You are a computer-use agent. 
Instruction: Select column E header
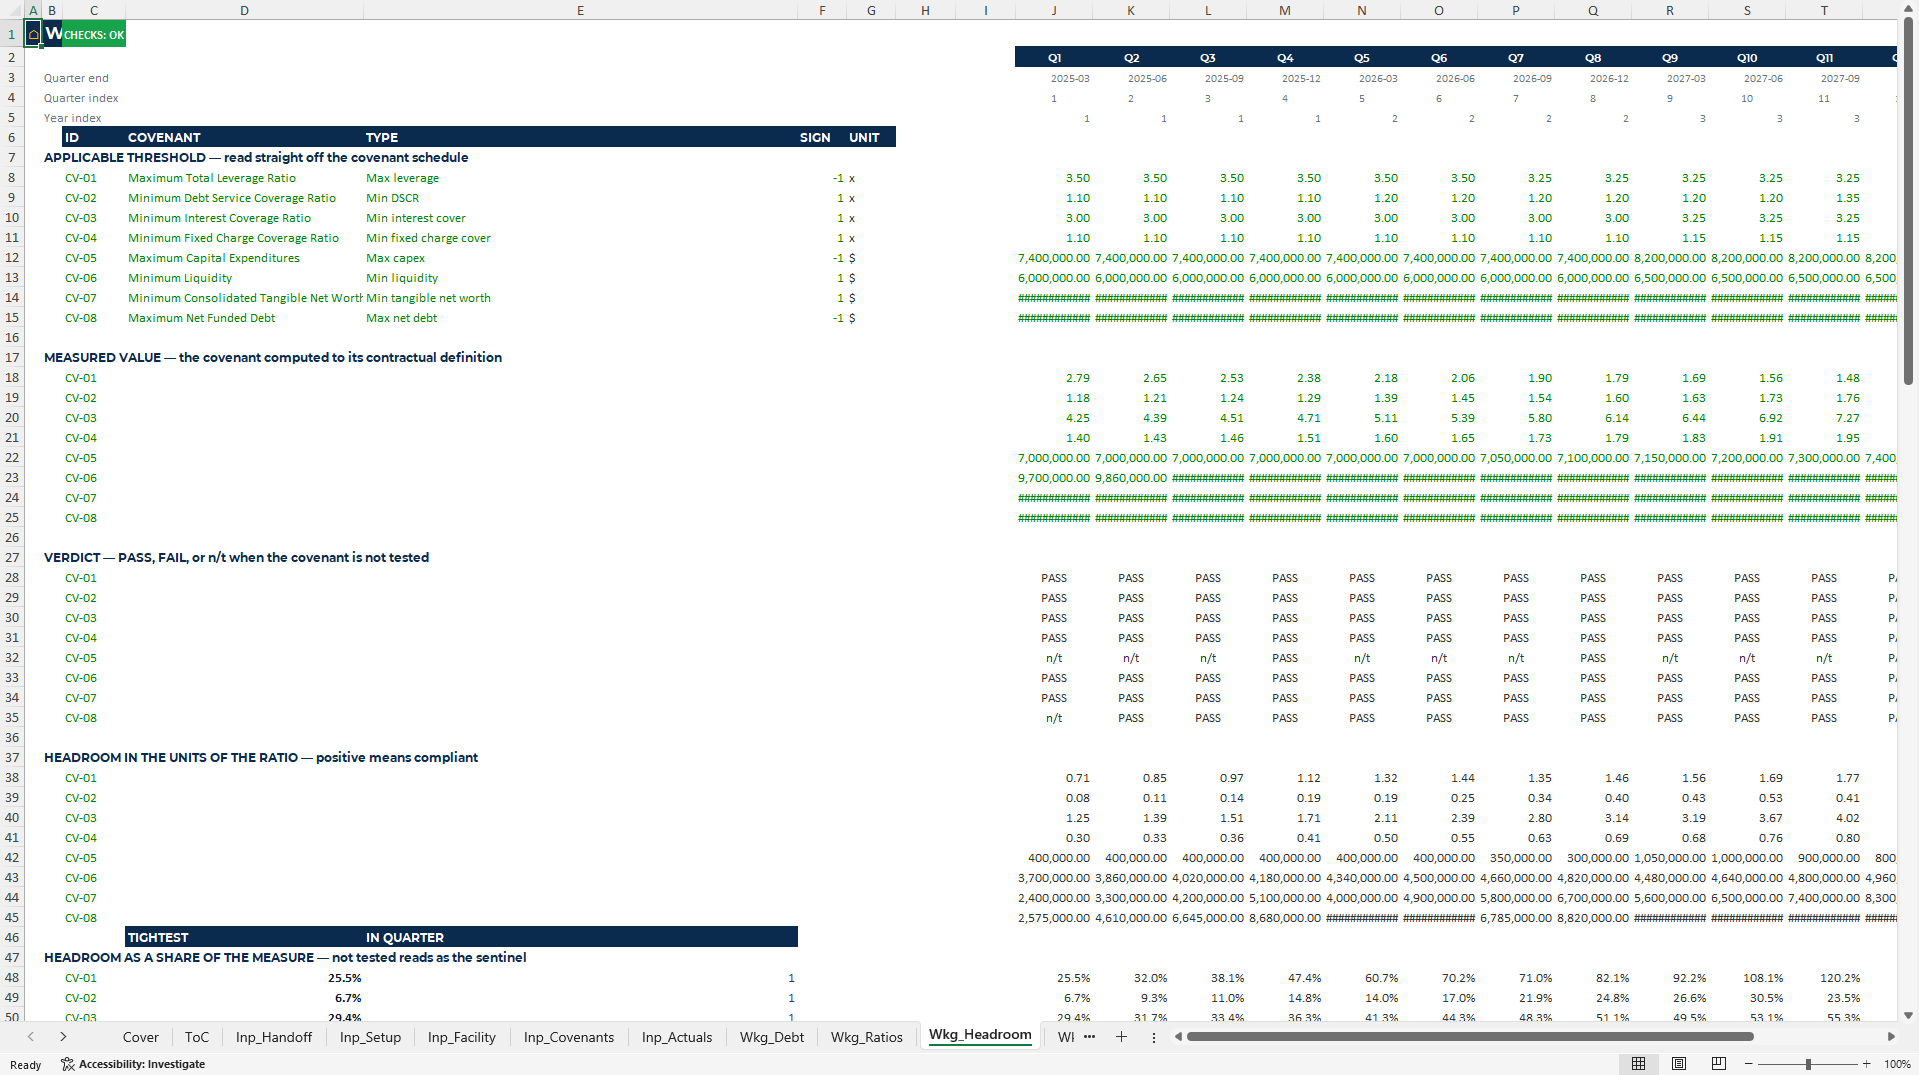click(x=580, y=10)
